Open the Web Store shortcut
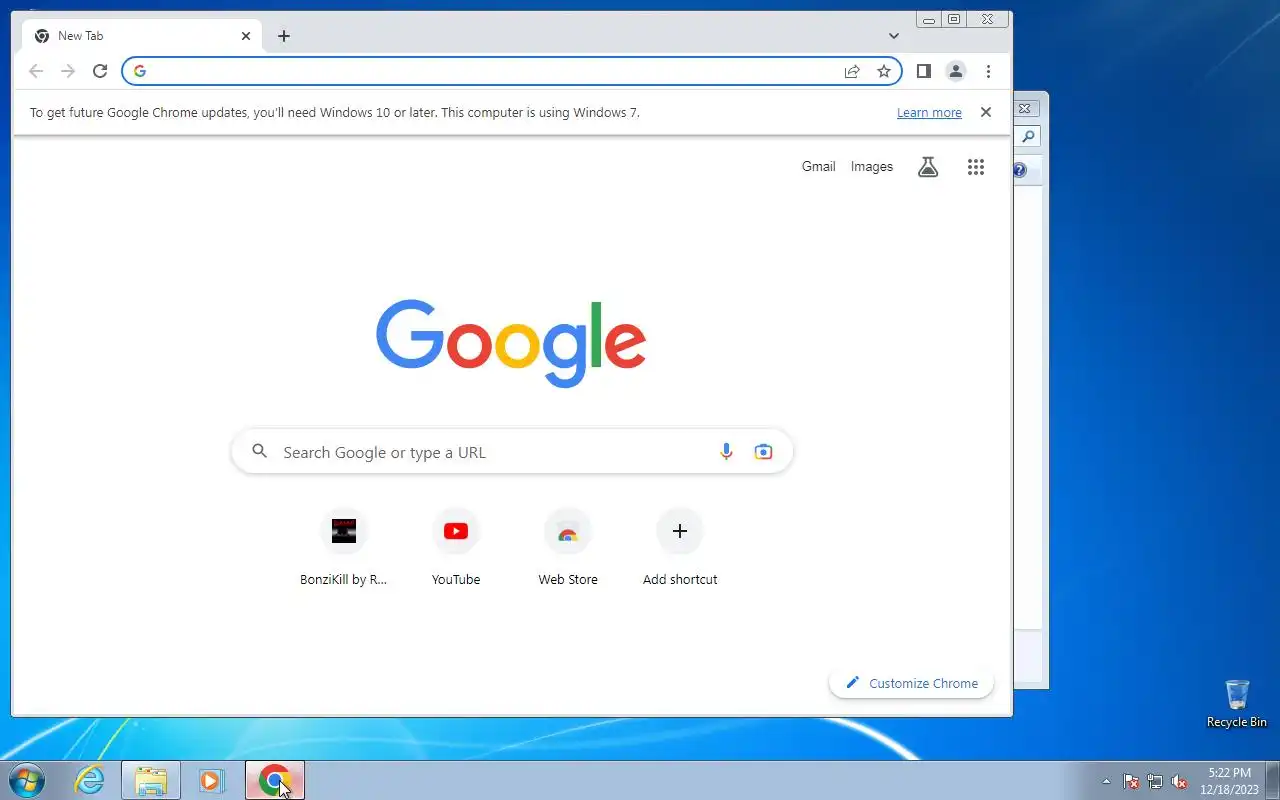The height and width of the screenshot is (800, 1280). pyautogui.click(x=568, y=548)
